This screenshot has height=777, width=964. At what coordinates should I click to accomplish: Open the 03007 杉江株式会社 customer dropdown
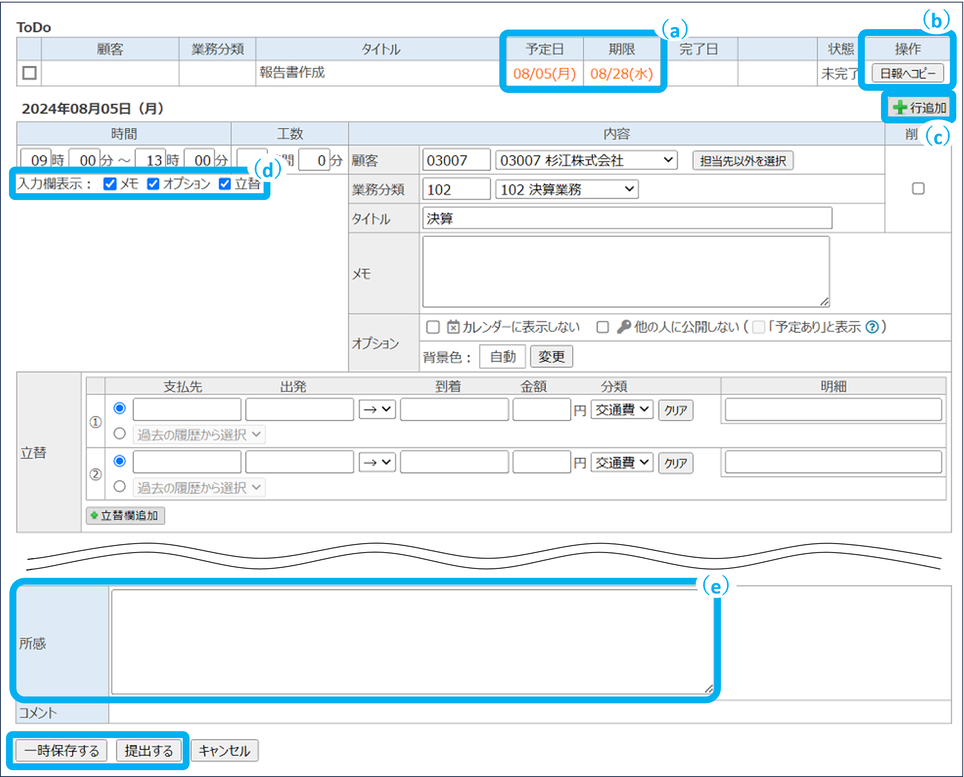point(586,160)
